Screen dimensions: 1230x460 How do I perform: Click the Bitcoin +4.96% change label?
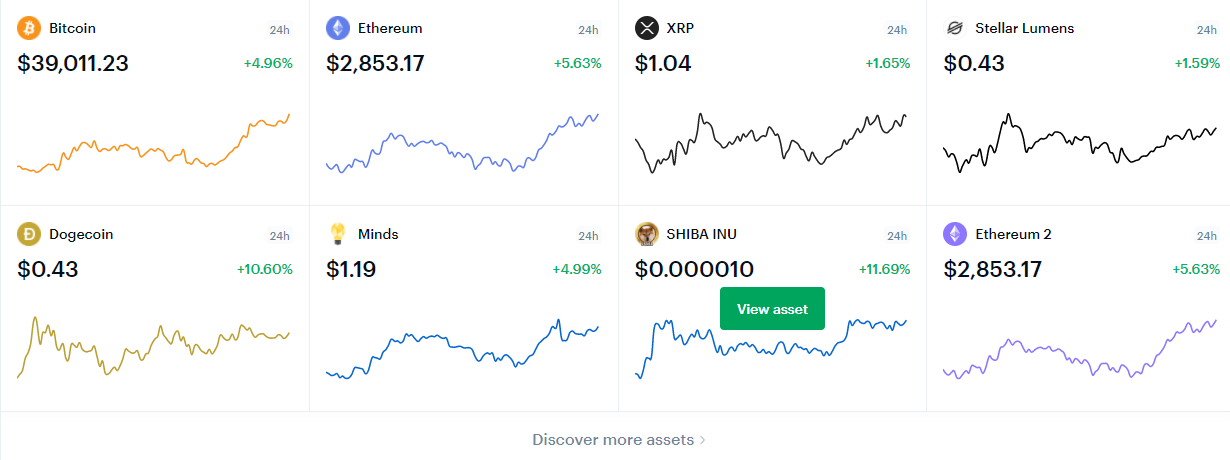tap(268, 63)
